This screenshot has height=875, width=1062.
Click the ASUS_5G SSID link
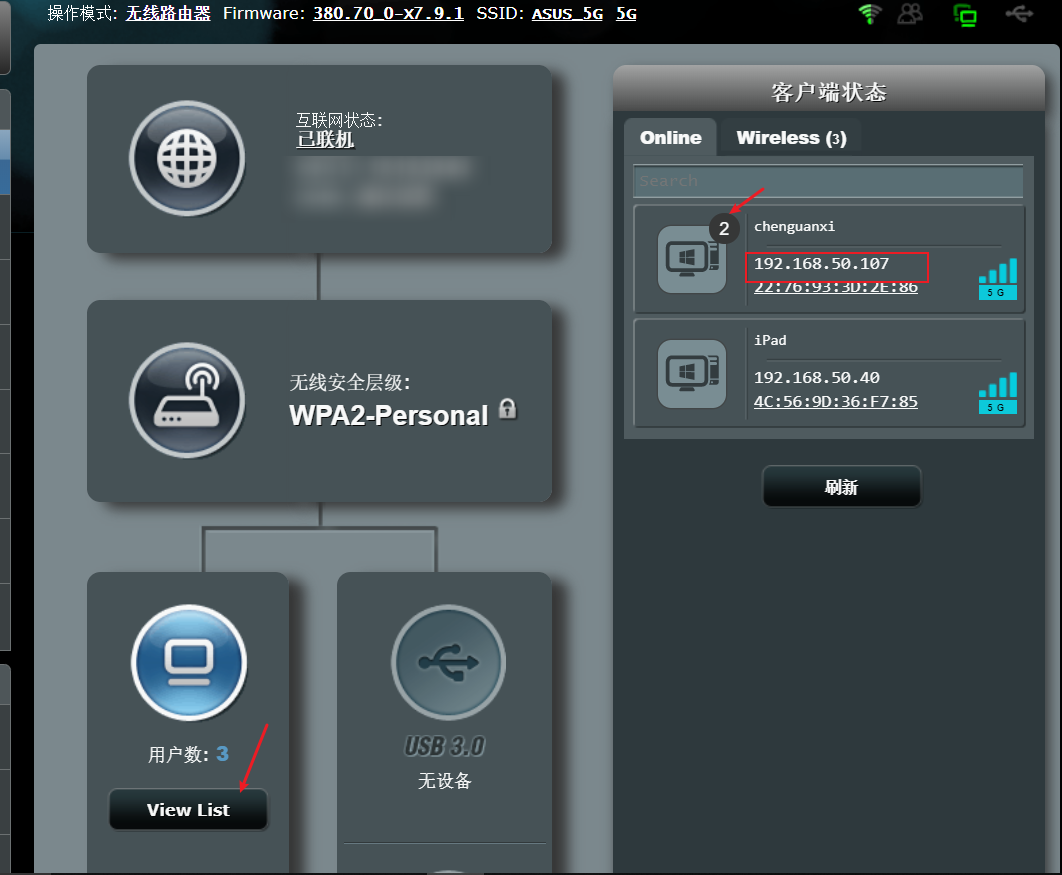click(x=567, y=14)
